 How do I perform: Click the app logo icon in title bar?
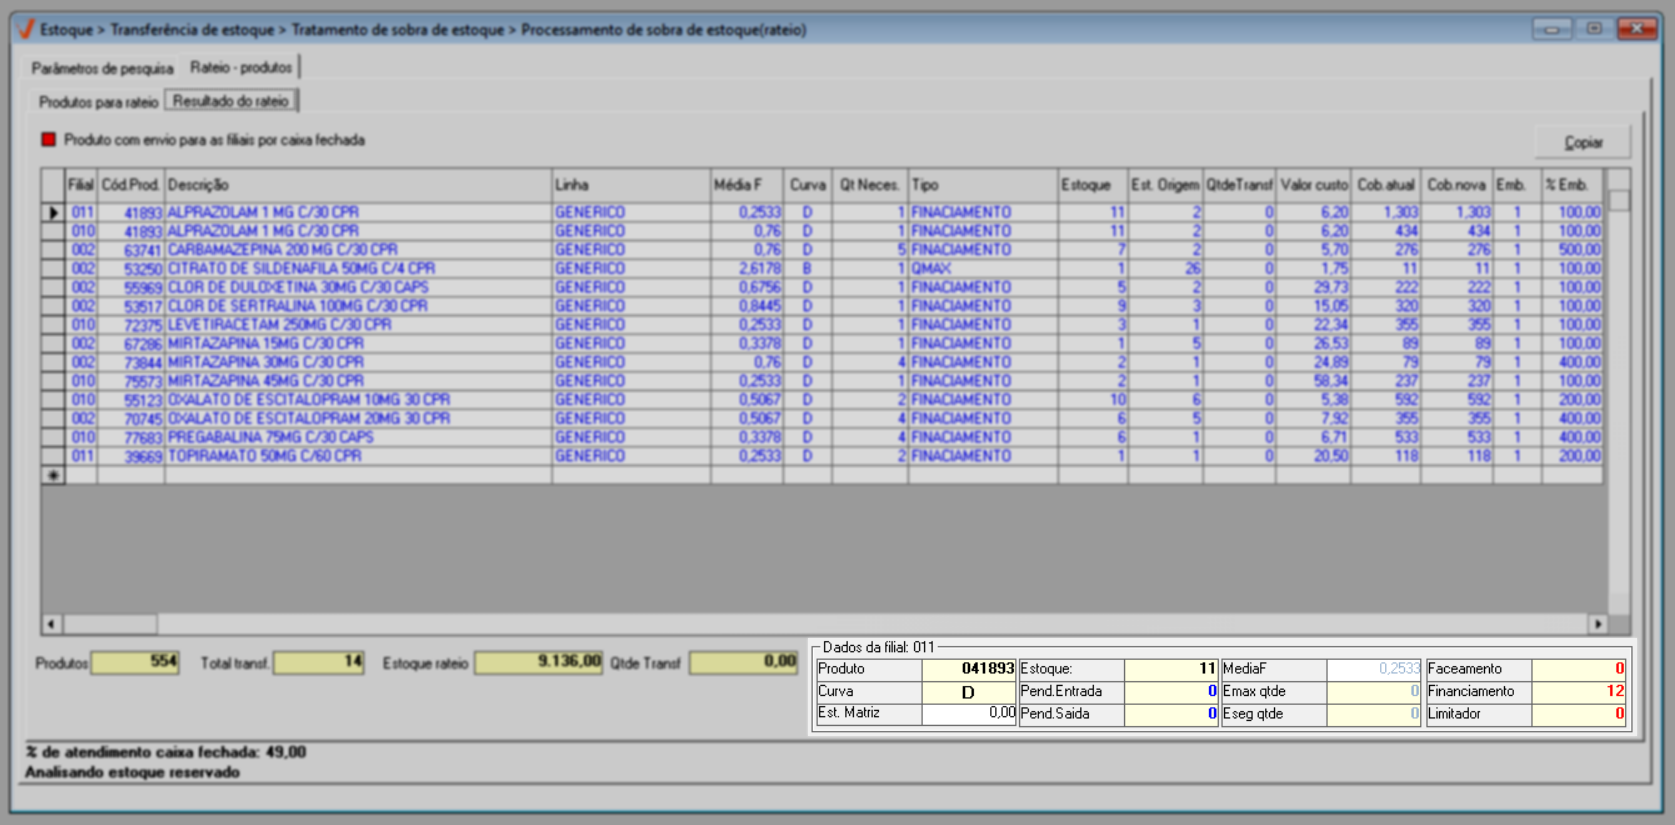point(26,29)
